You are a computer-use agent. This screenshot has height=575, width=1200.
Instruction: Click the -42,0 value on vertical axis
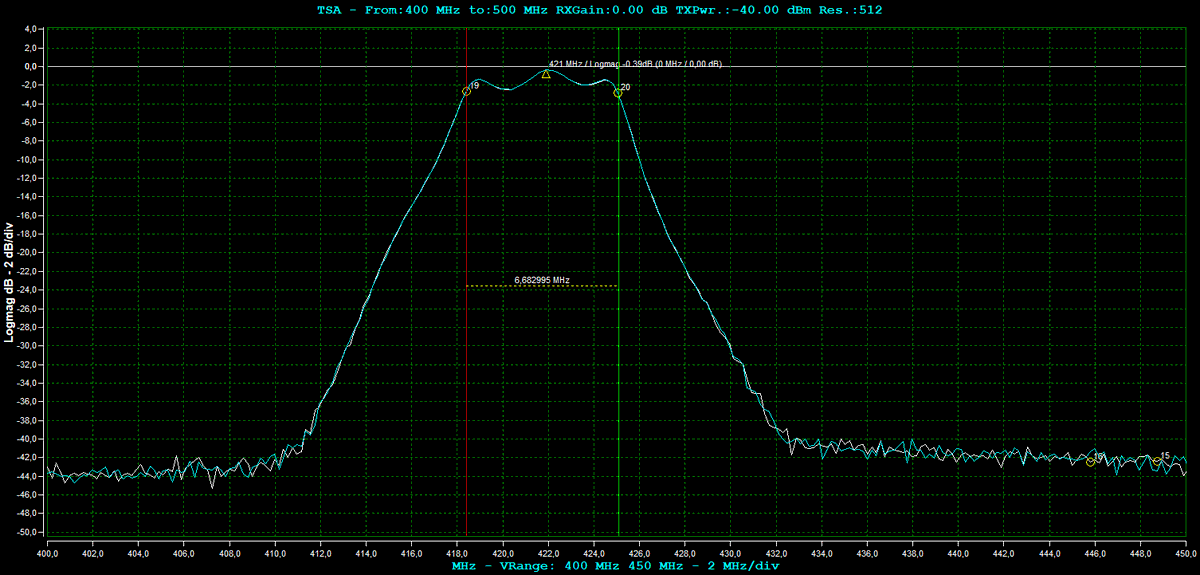[25, 458]
